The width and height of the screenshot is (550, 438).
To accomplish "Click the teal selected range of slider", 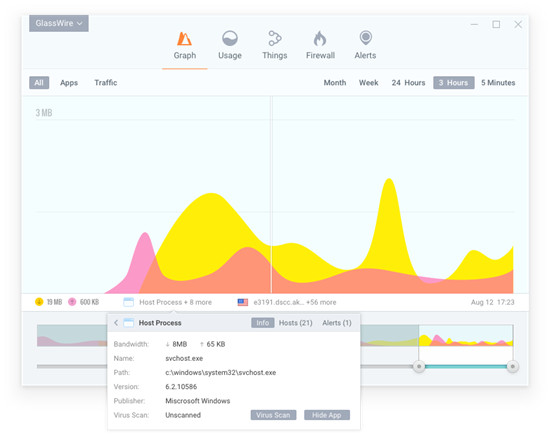I will click(x=466, y=366).
